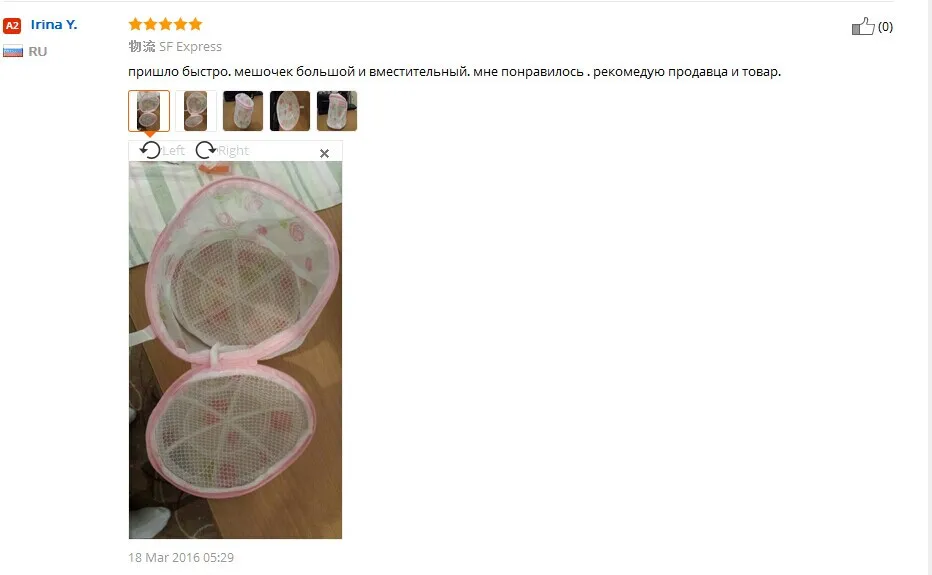The image size is (932, 575).
Task: Select the highlighted first review photo thumbnail
Action: click(x=149, y=111)
